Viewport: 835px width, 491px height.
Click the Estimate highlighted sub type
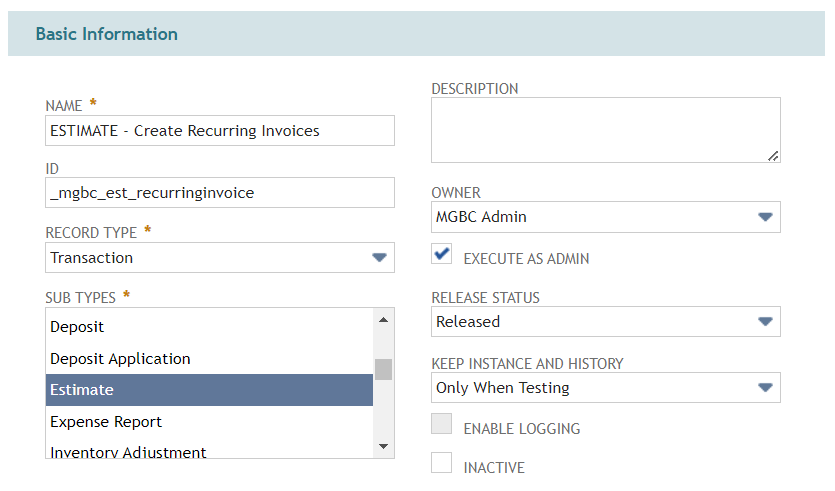pos(209,390)
